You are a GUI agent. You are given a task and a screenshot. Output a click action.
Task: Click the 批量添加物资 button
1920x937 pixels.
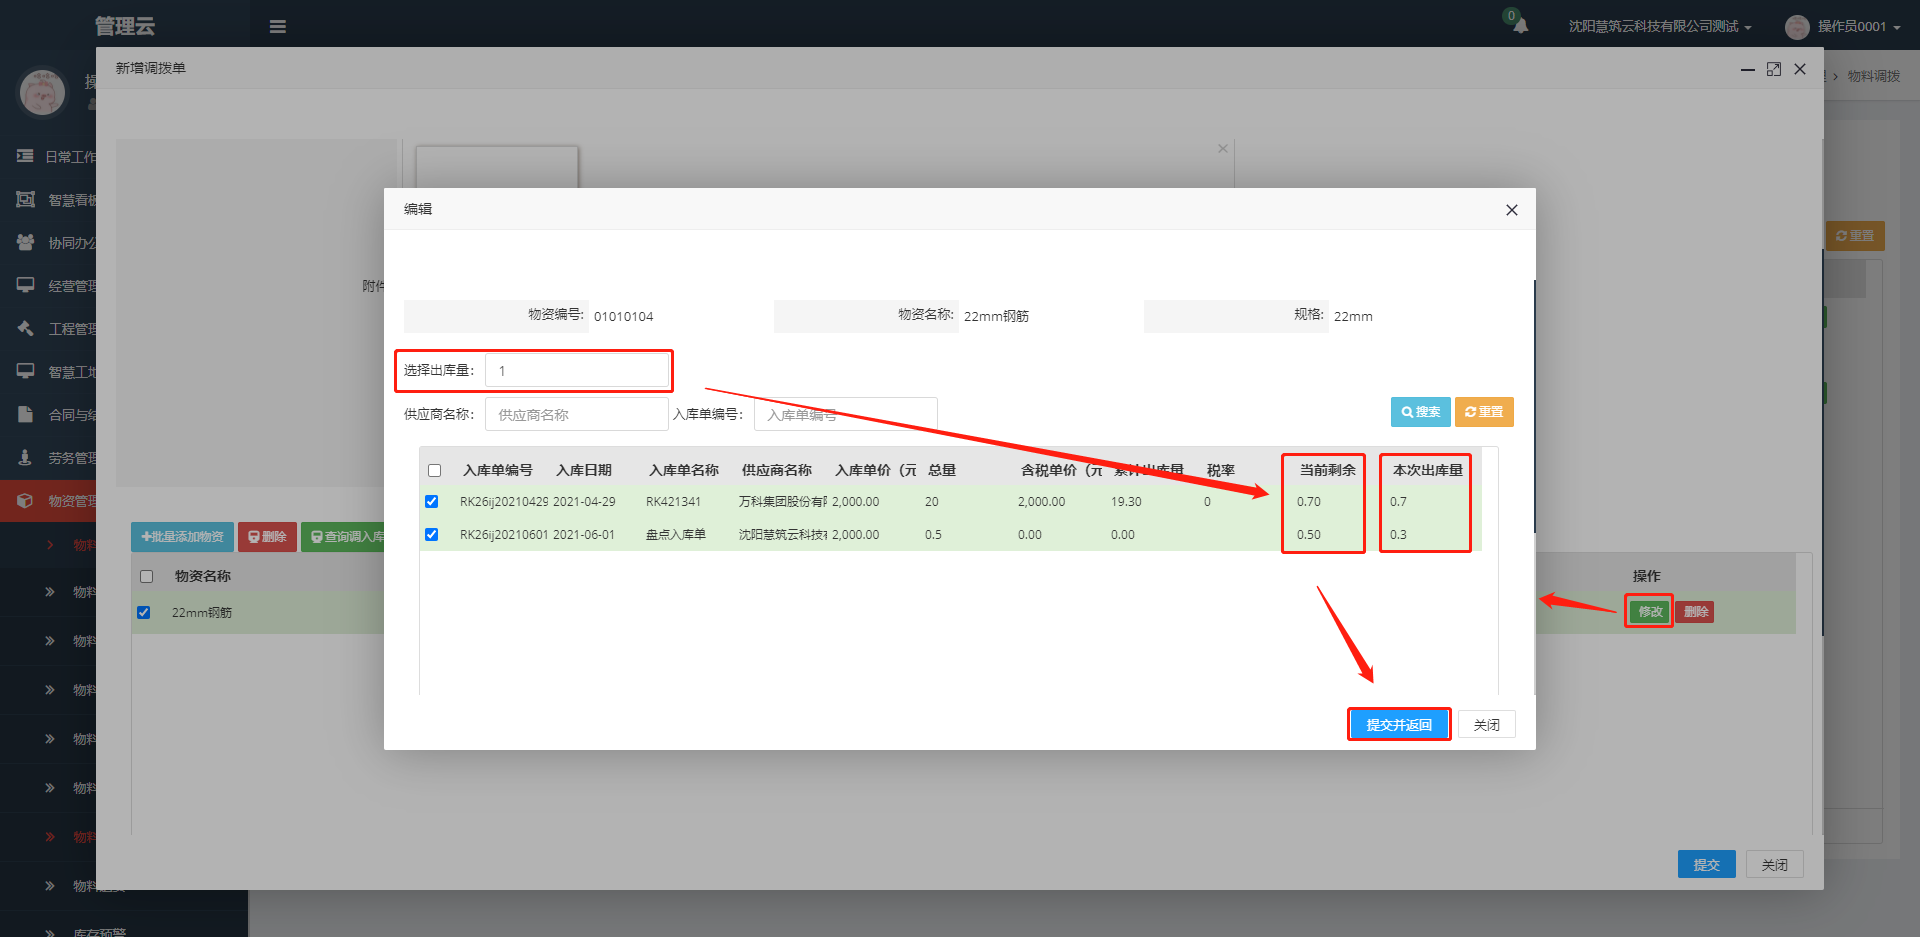click(182, 537)
